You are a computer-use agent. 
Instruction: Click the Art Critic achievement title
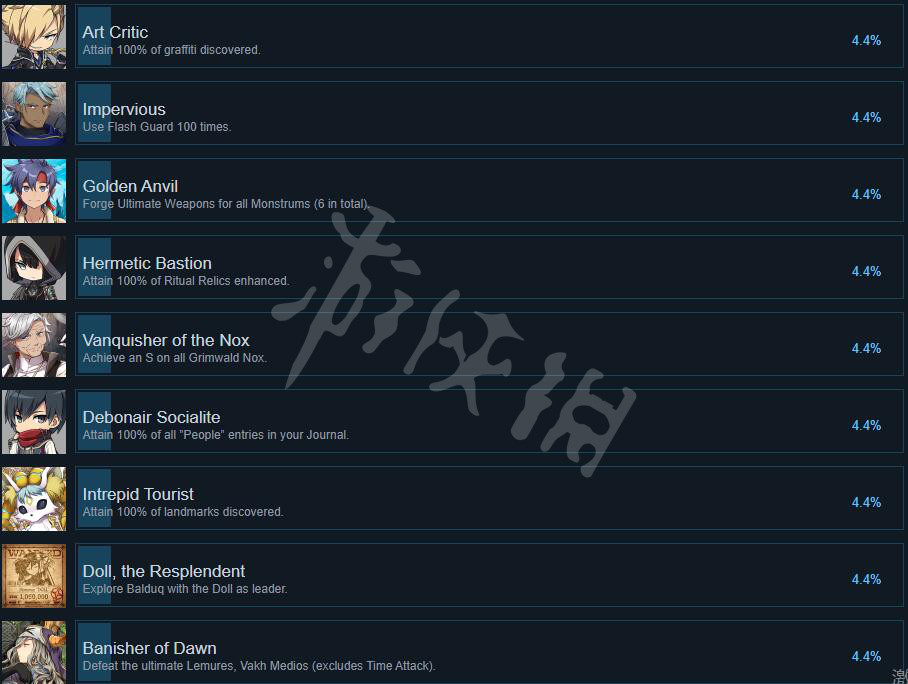(x=115, y=32)
